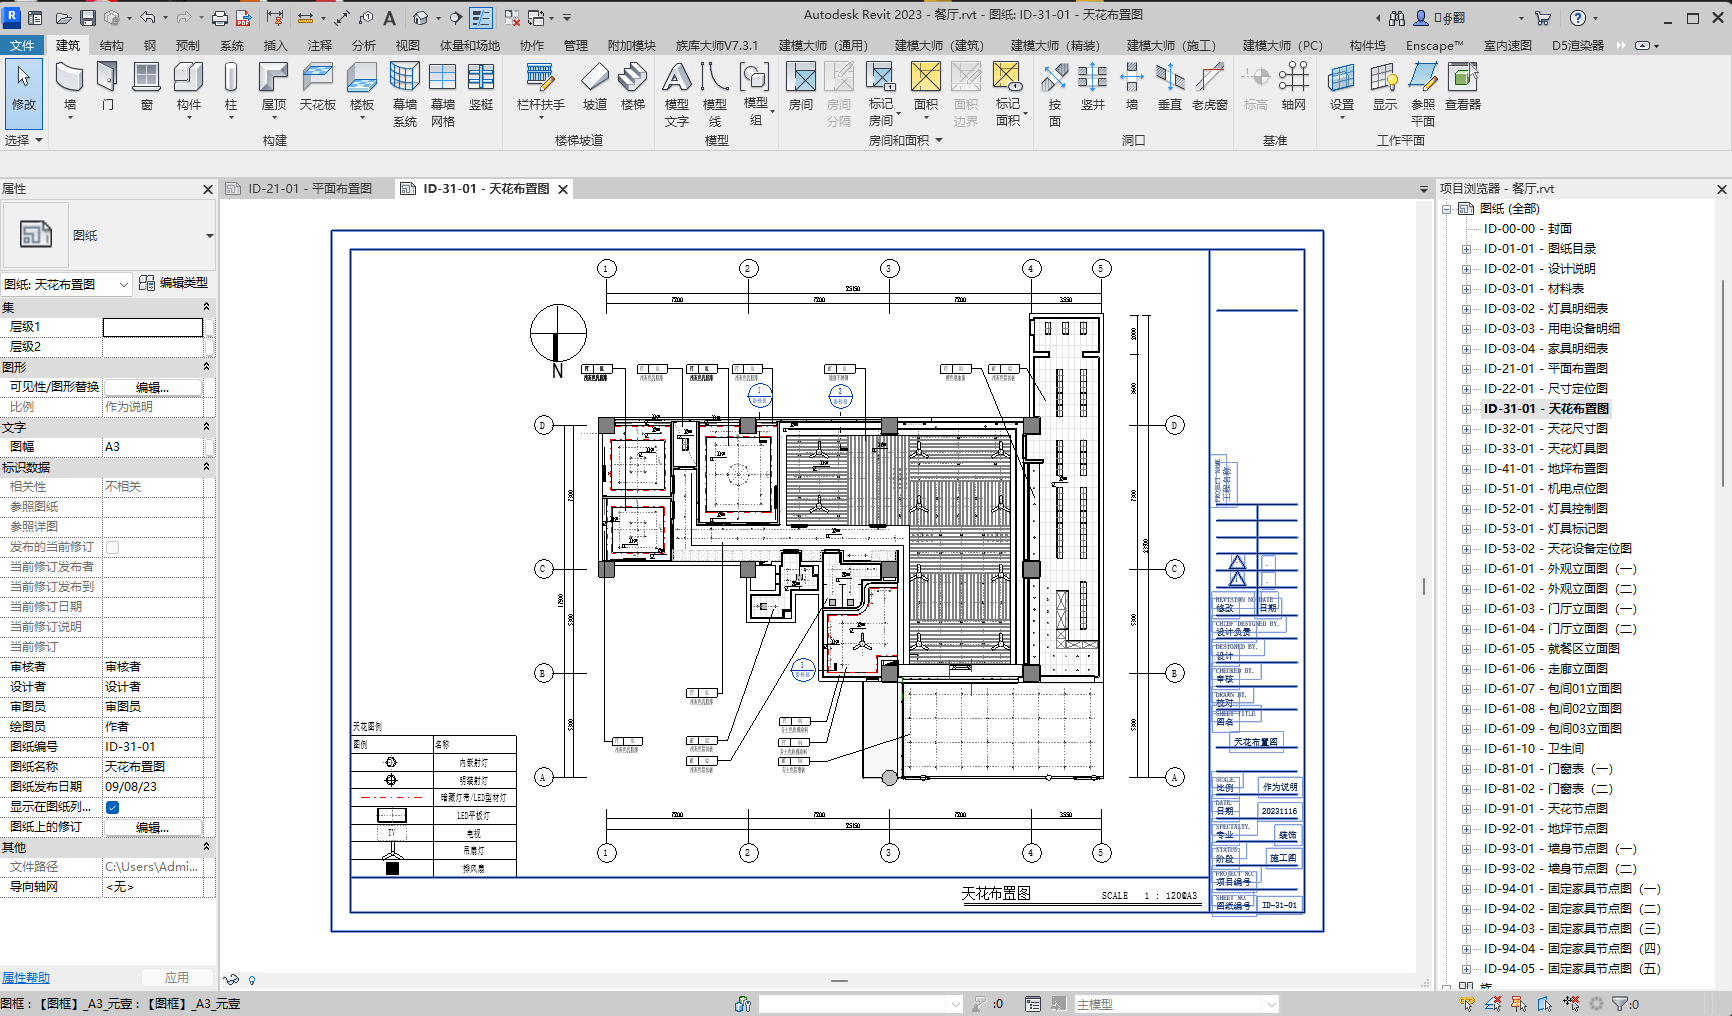Toggle the 显示在图纸列表 checkbox
1732x1016 pixels.
click(113, 807)
